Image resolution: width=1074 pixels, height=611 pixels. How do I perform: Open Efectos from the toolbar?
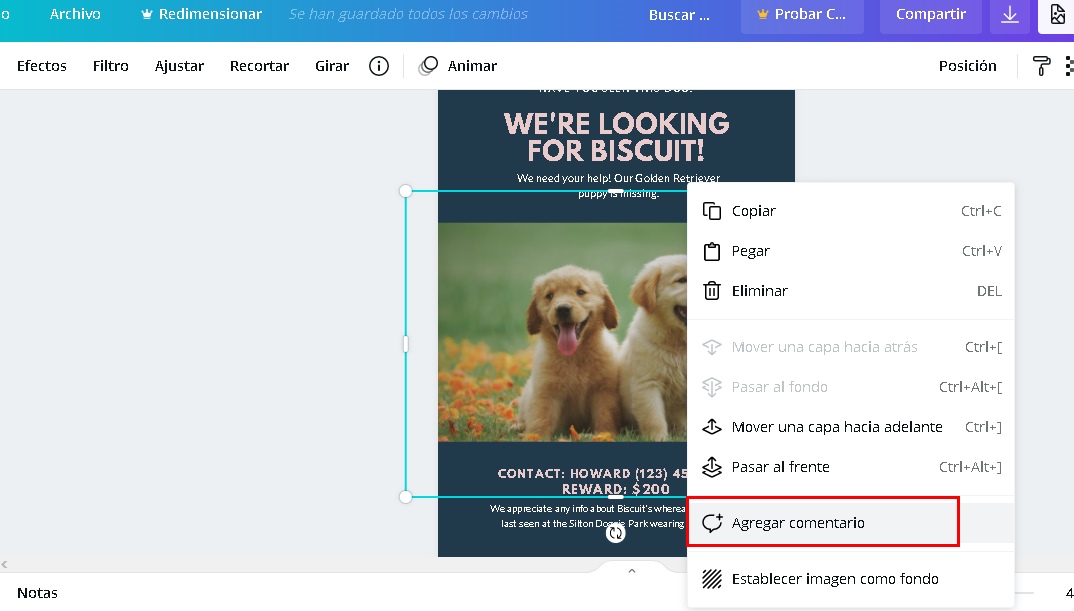(41, 65)
